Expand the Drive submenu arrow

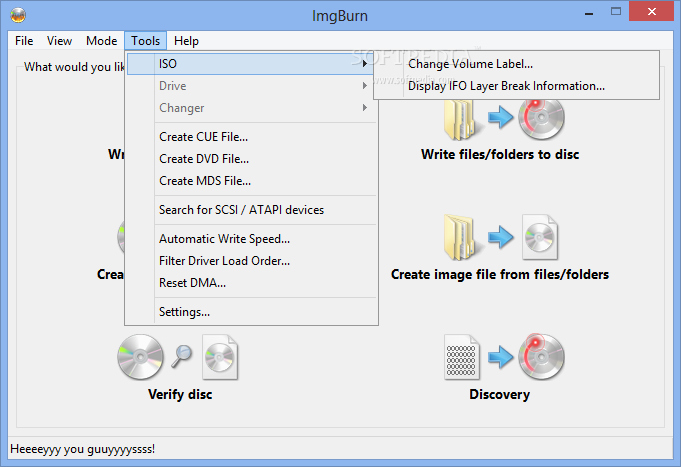click(365, 86)
